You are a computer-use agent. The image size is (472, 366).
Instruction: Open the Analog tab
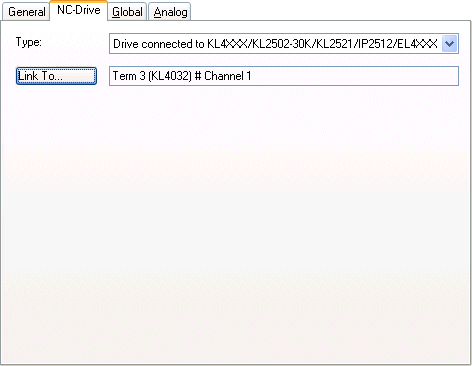[170, 12]
